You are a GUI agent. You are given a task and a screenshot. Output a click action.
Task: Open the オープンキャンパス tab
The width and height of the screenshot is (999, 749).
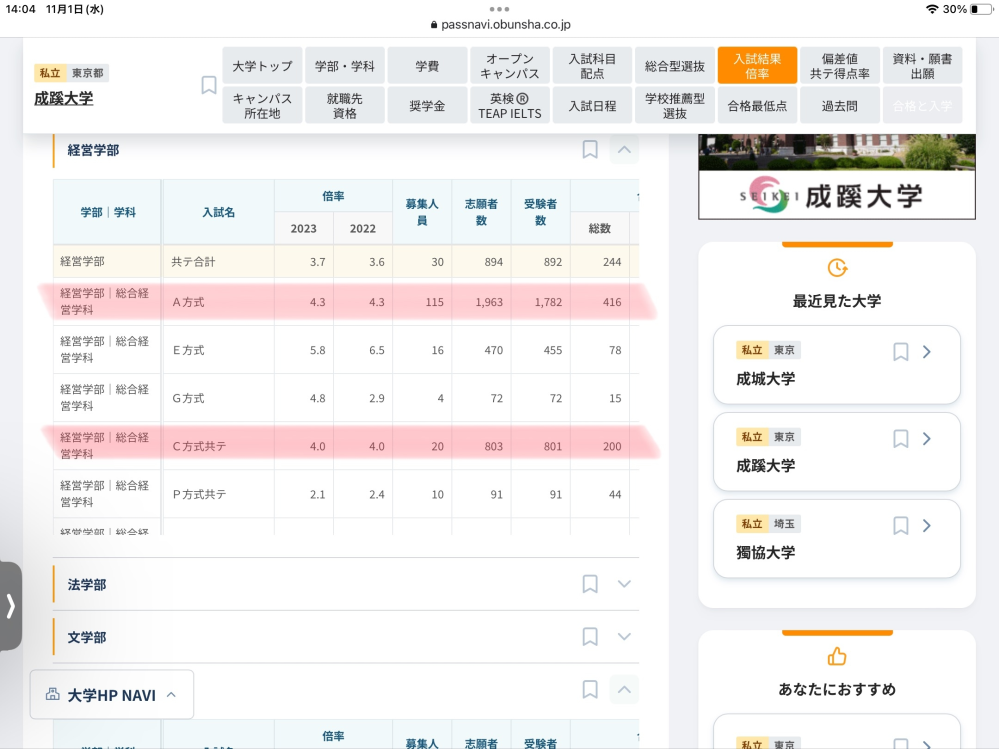pos(510,66)
